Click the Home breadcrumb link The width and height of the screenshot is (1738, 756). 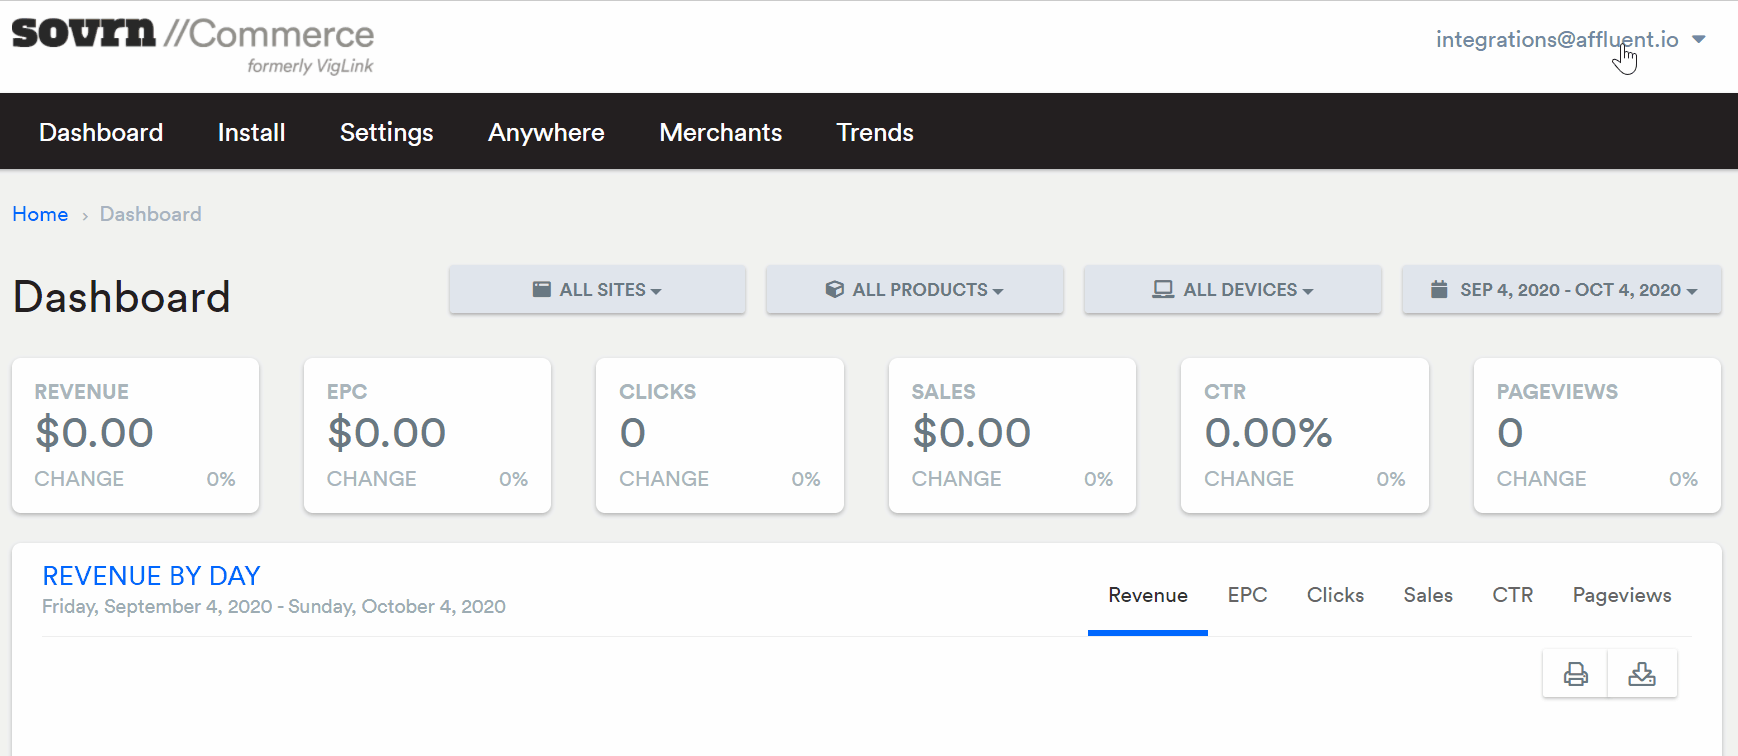[x=40, y=214]
